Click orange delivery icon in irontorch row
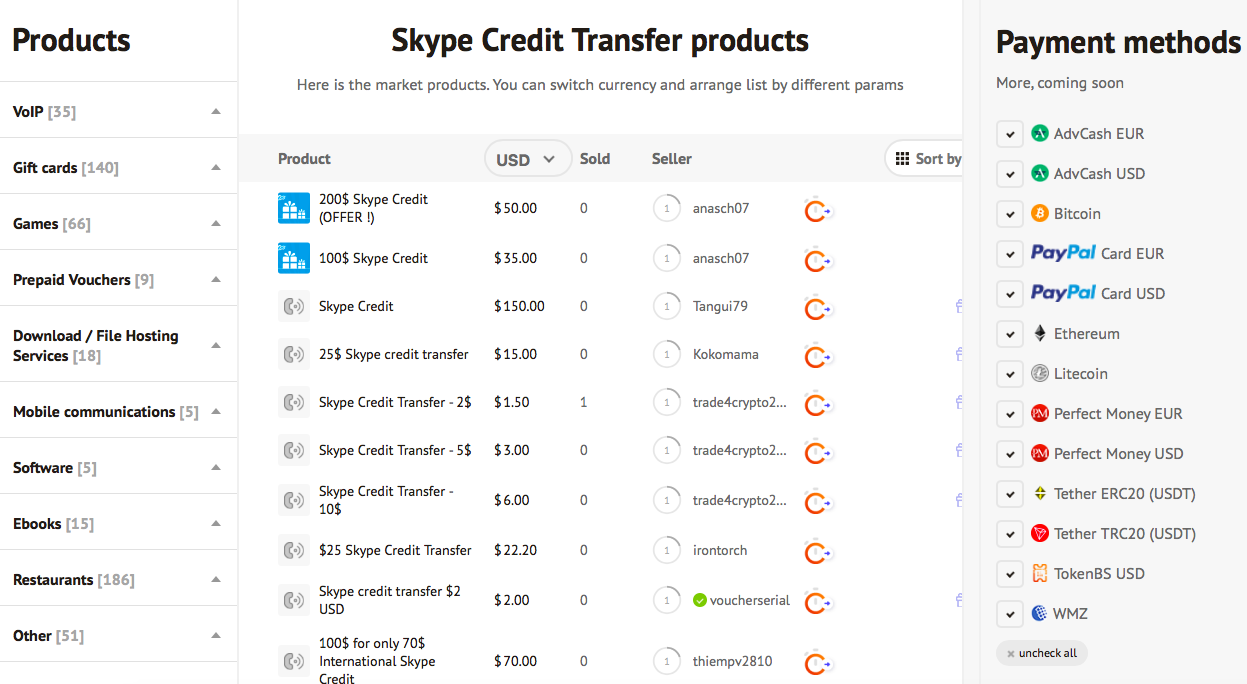This screenshot has height=684, width=1247. pyautogui.click(x=819, y=551)
